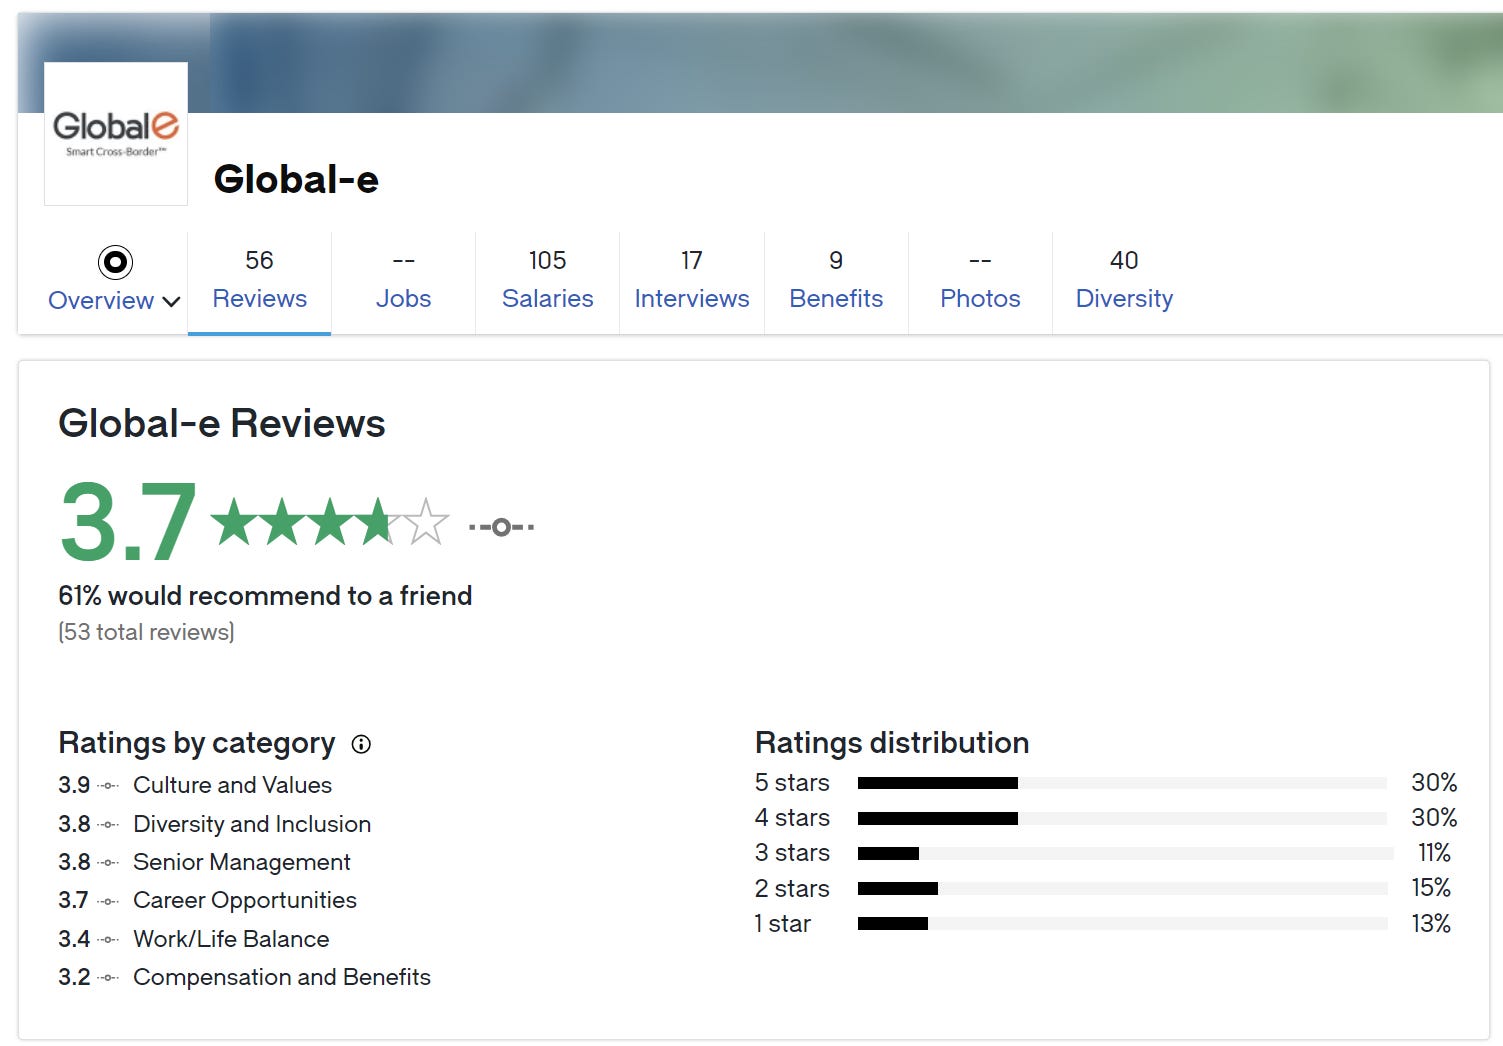Click the 'Global-e' company name title
This screenshot has width=1503, height=1046.
pyautogui.click(x=296, y=180)
